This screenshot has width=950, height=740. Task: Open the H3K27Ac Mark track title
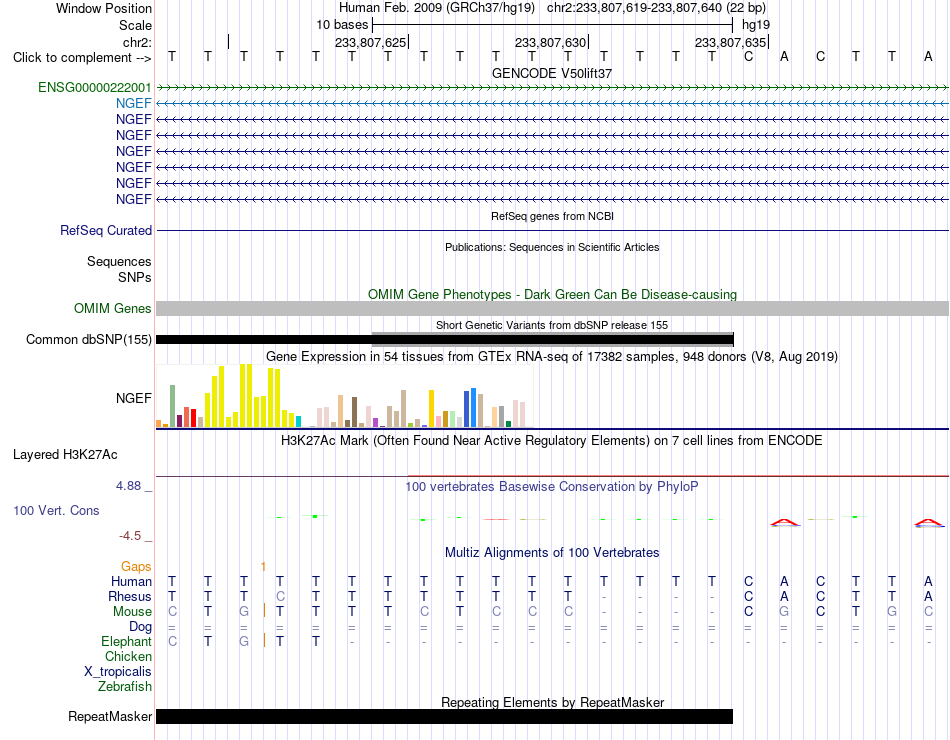[x=552, y=441]
